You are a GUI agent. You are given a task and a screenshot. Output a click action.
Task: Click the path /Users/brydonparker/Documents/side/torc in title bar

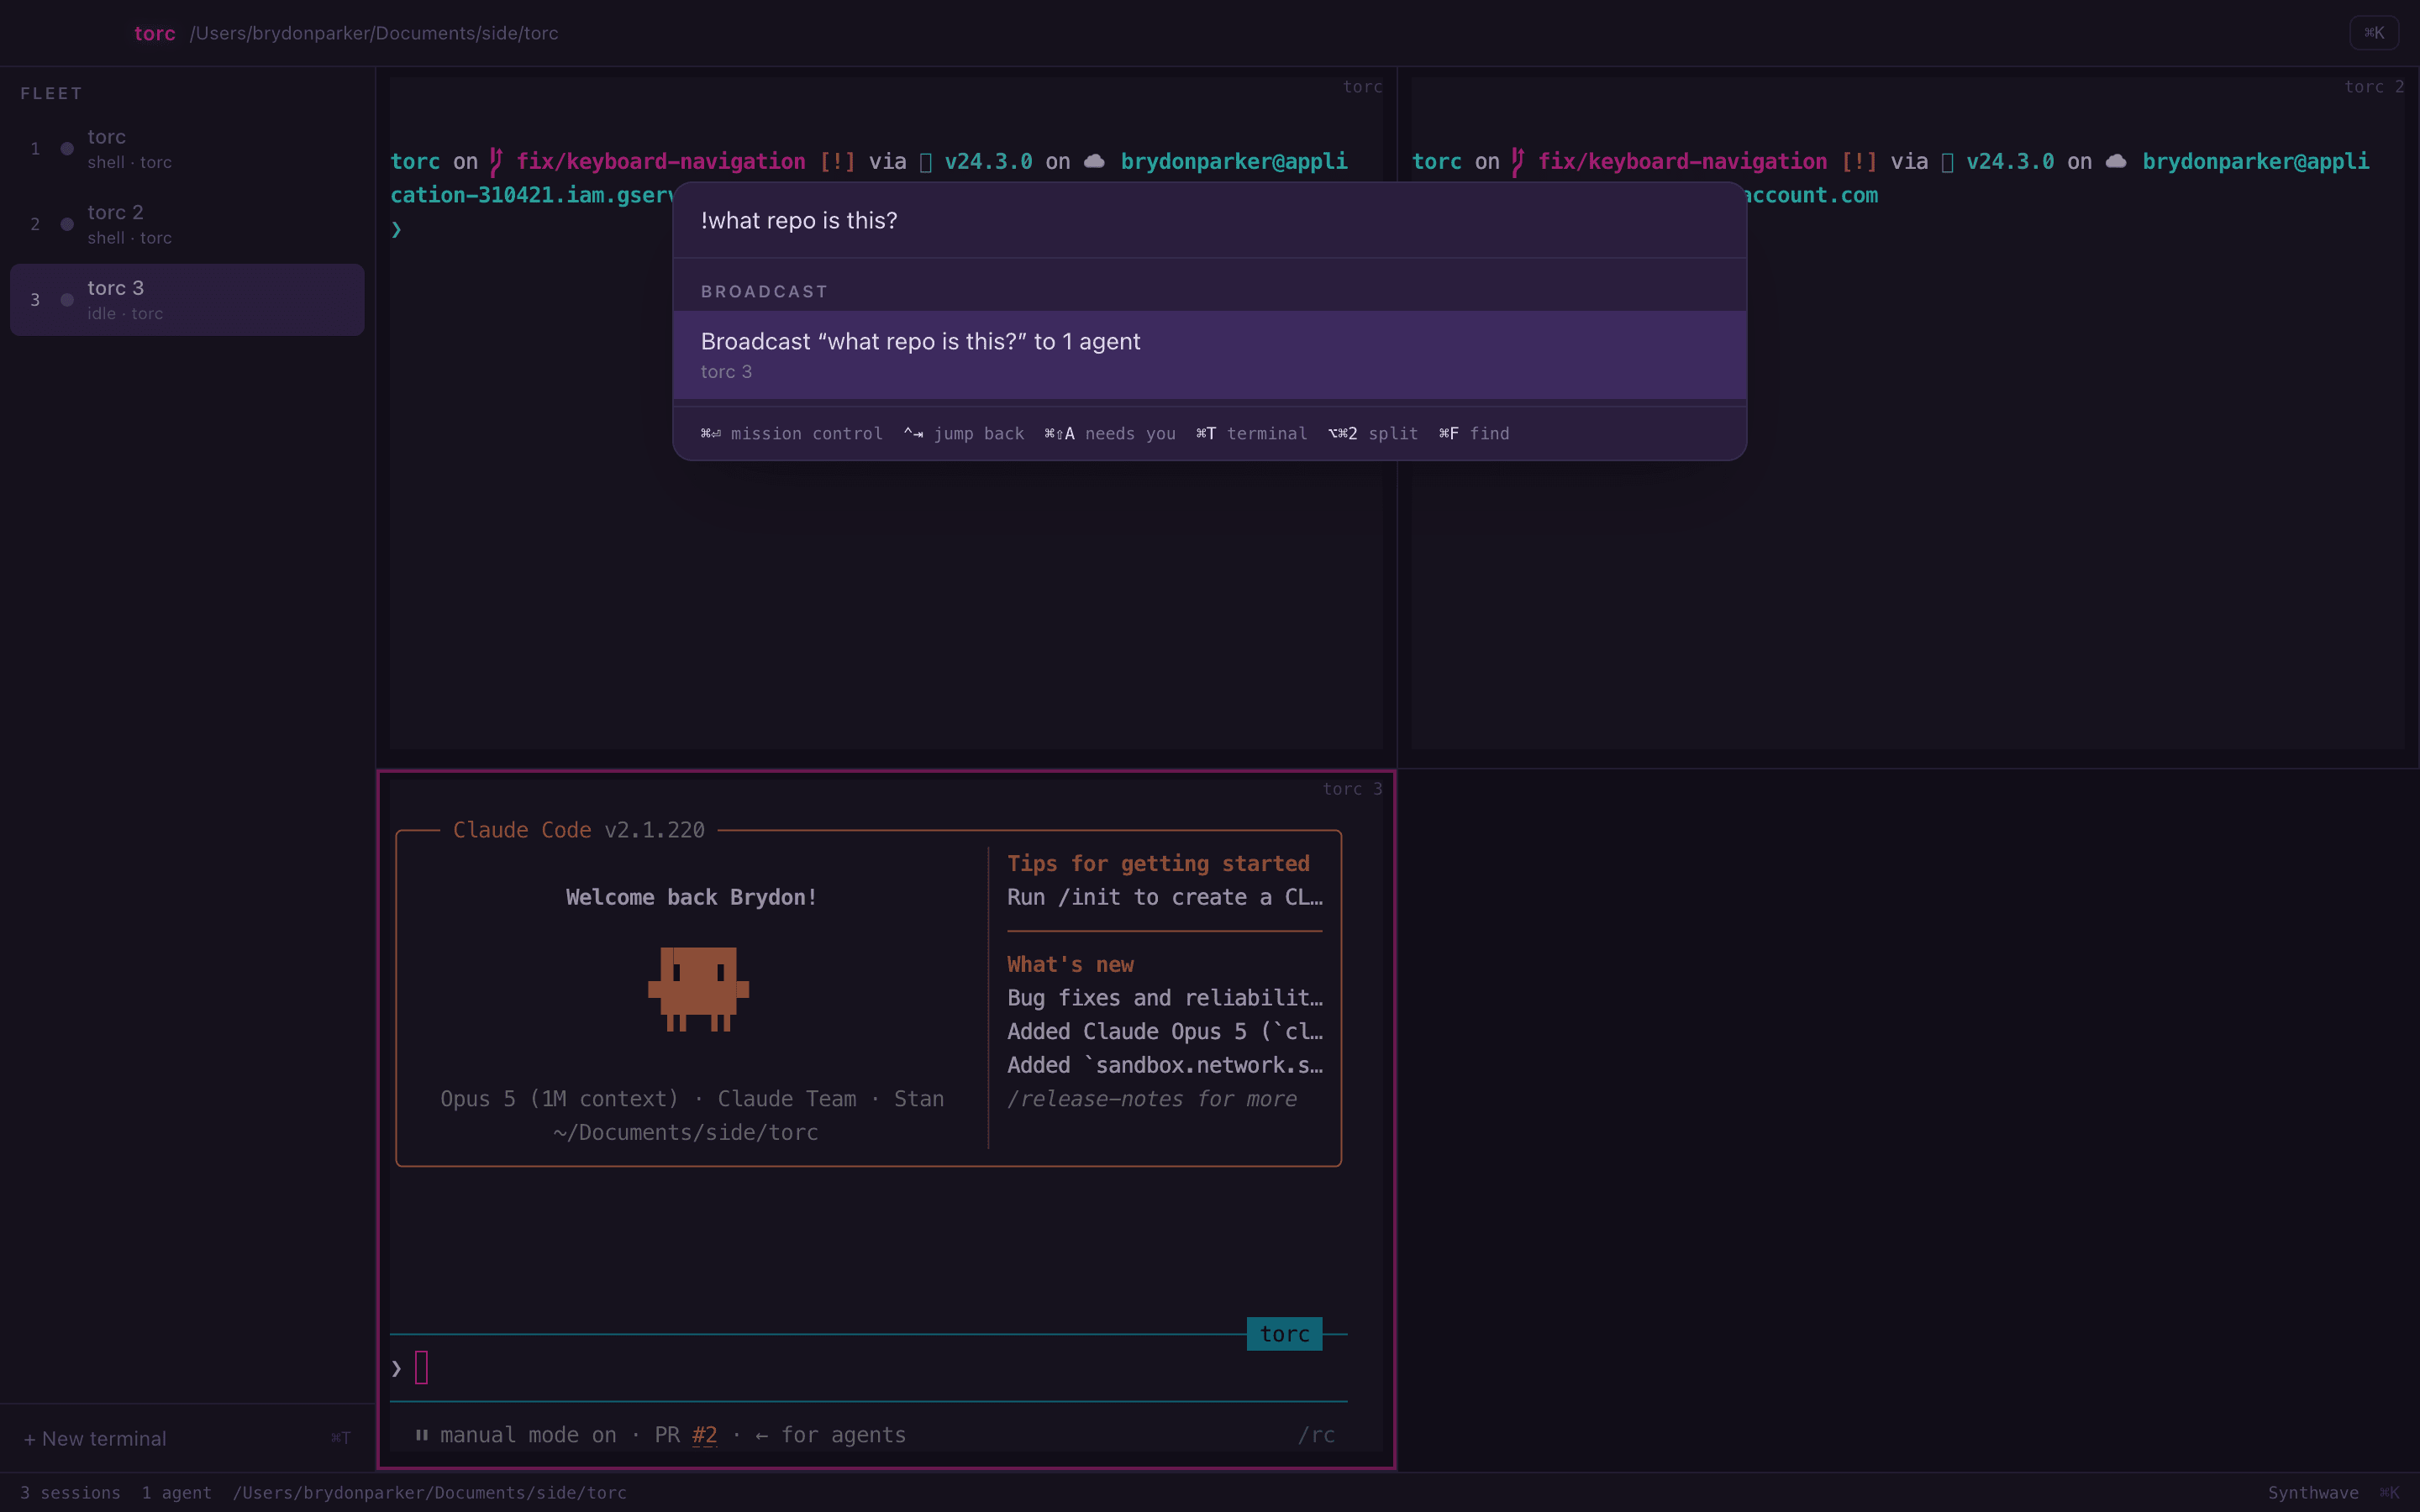pos(374,33)
